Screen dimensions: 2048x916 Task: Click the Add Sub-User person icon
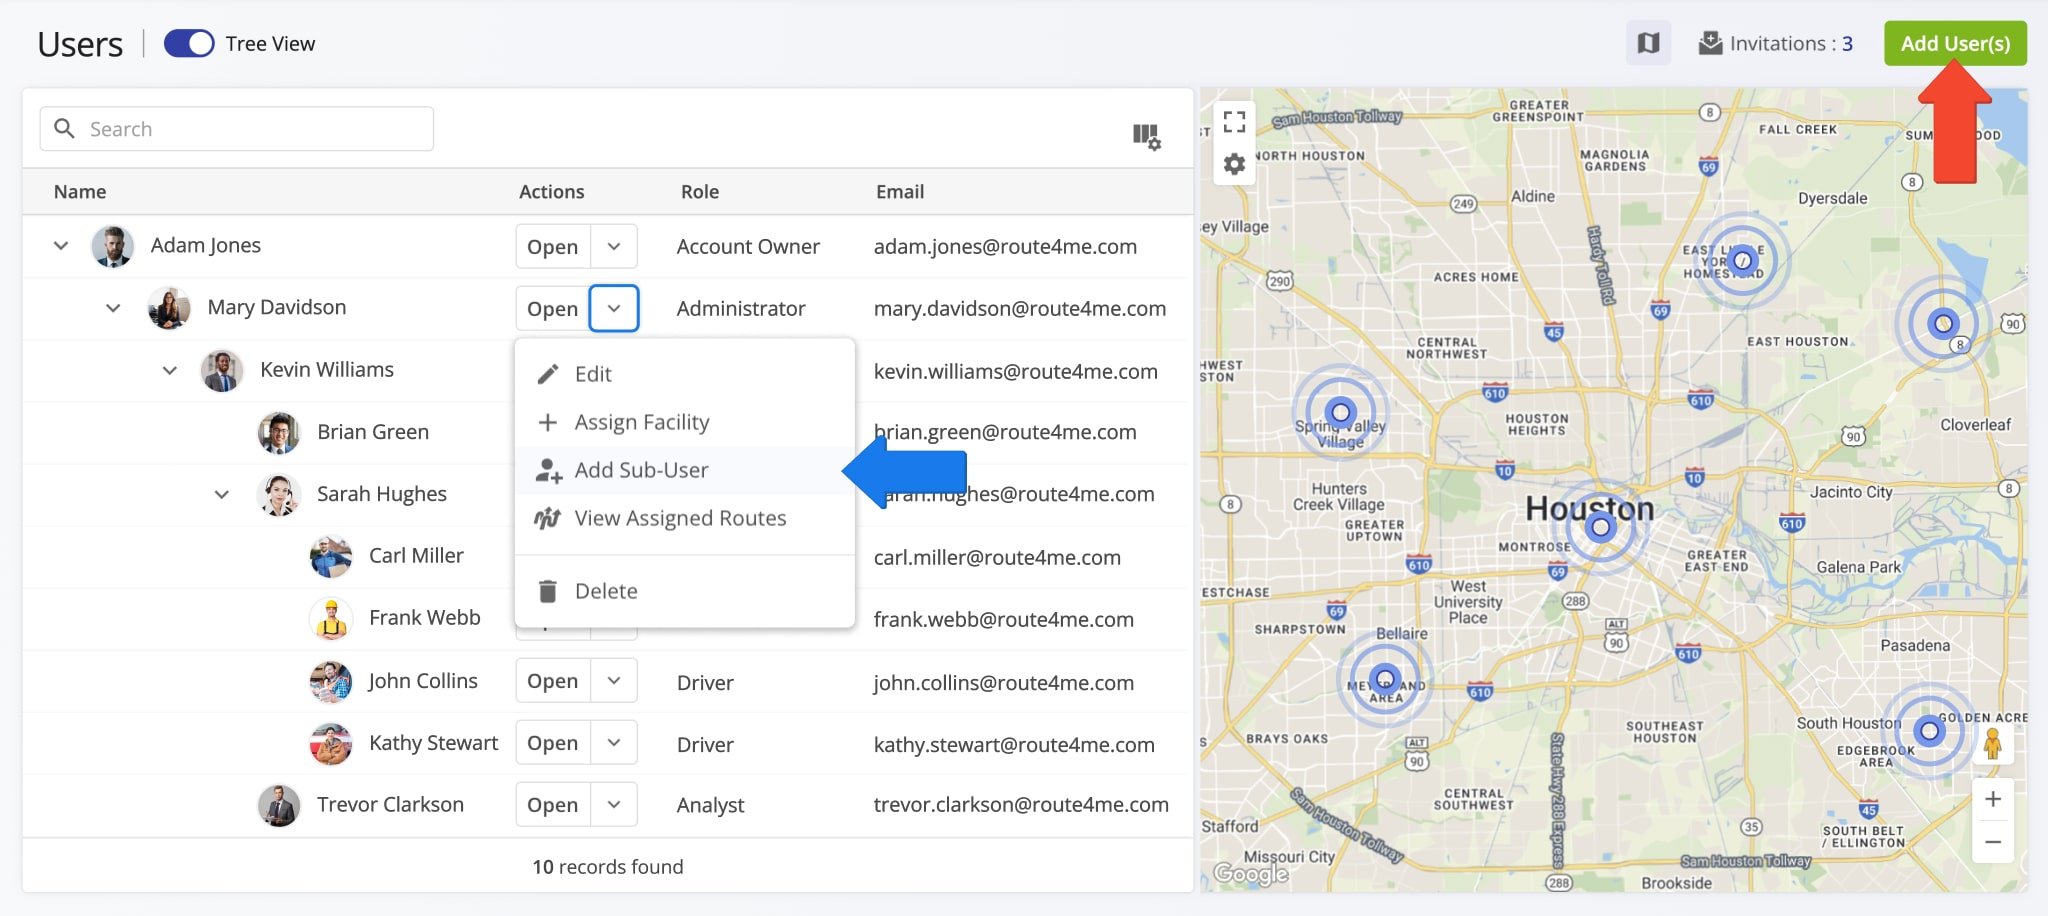(x=548, y=470)
